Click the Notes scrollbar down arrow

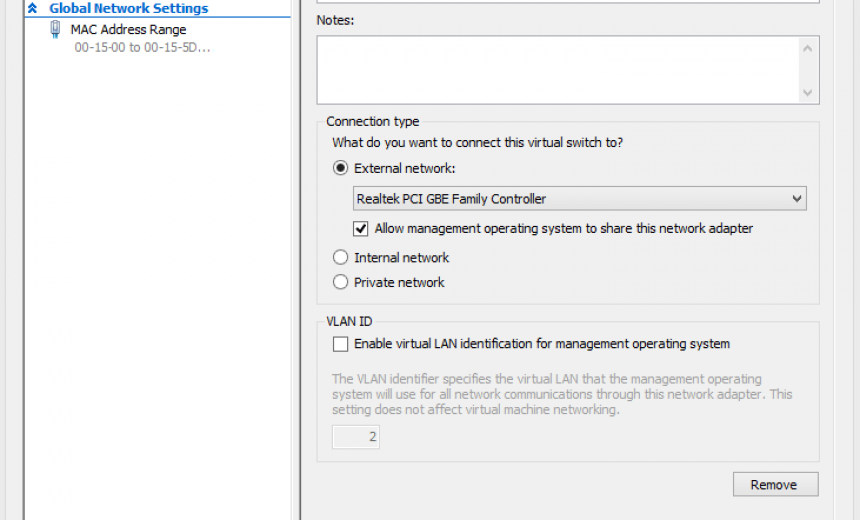tap(808, 93)
